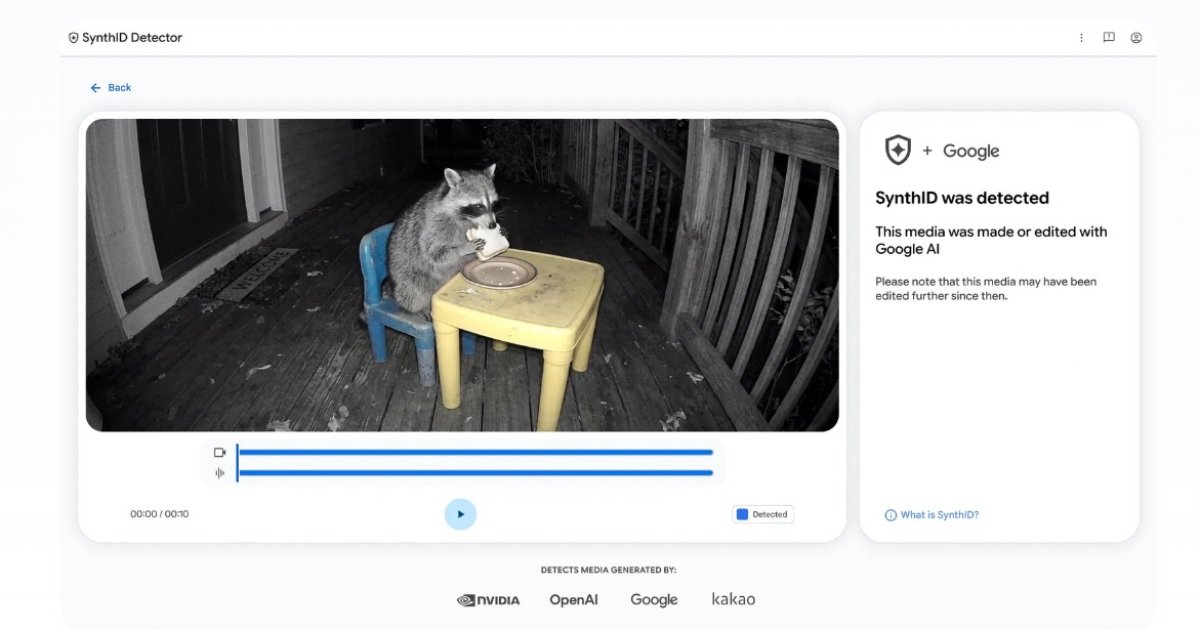The height and width of the screenshot is (630, 1200).
Task: Click the Back arrow icon
Action: coord(96,88)
